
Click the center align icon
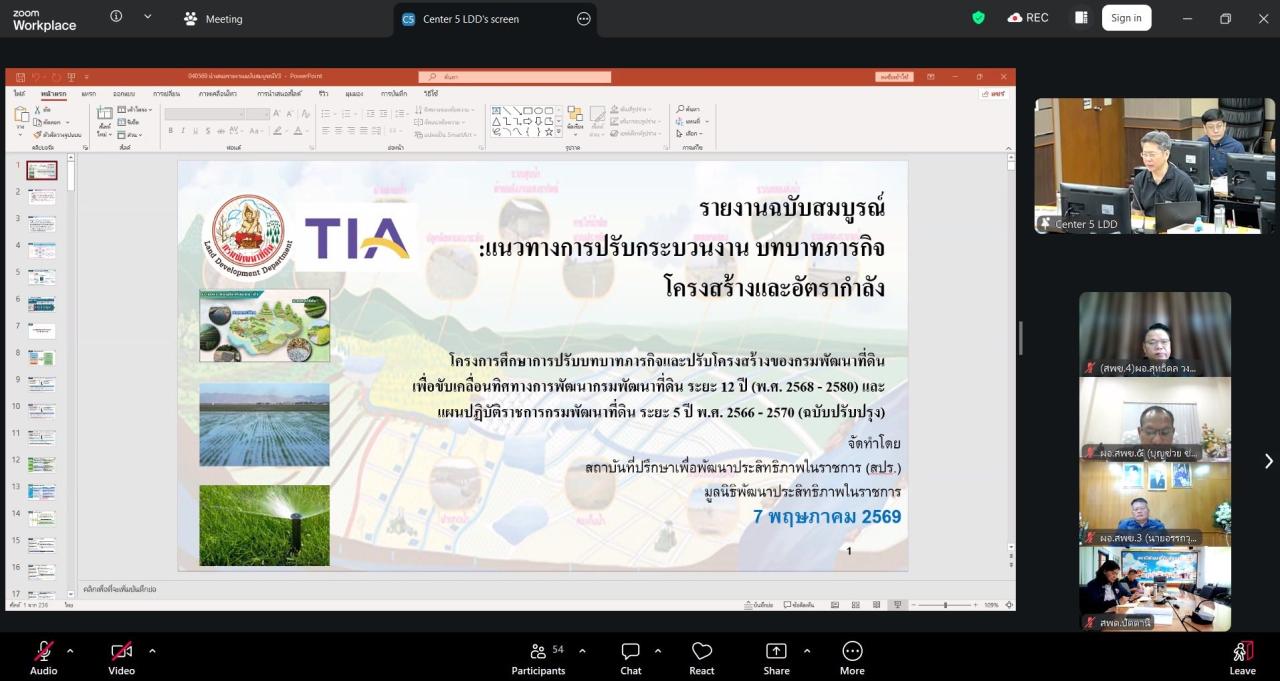pyautogui.click(x=338, y=131)
